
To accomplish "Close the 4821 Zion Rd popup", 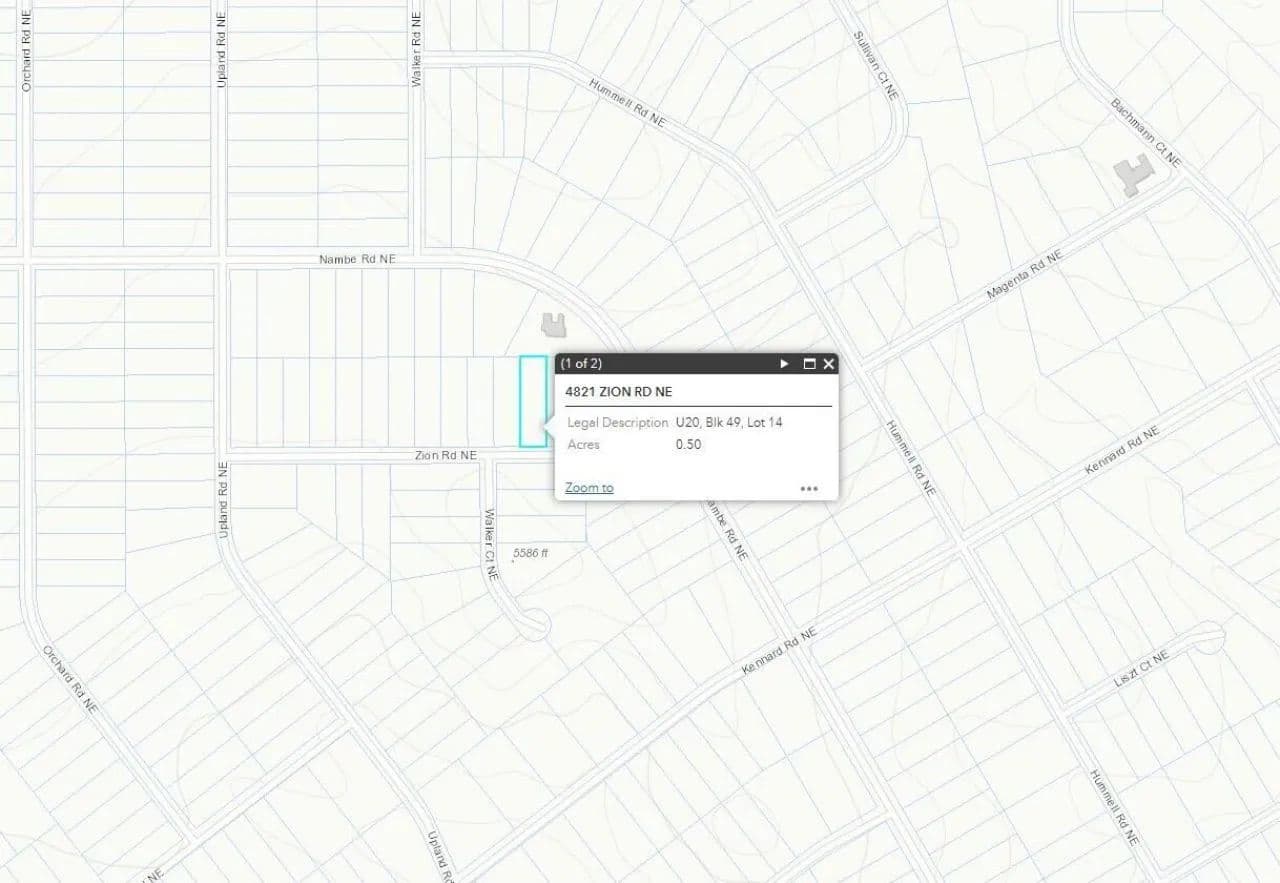I will (828, 364).
